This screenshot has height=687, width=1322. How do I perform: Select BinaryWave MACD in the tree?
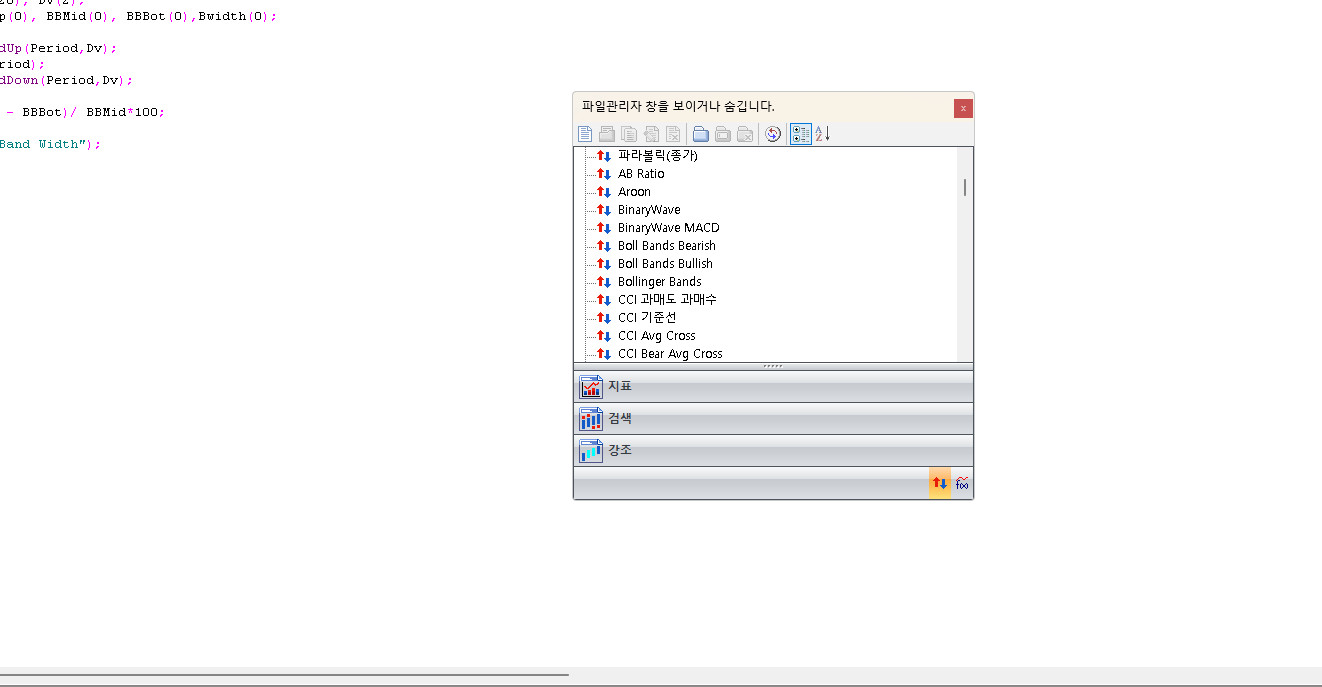[668, 228]
